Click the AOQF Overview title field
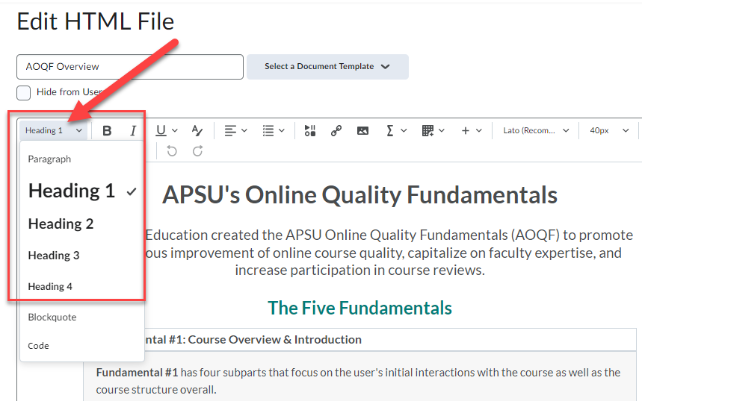This screenshot has height=413, width=746. (130, 67)
